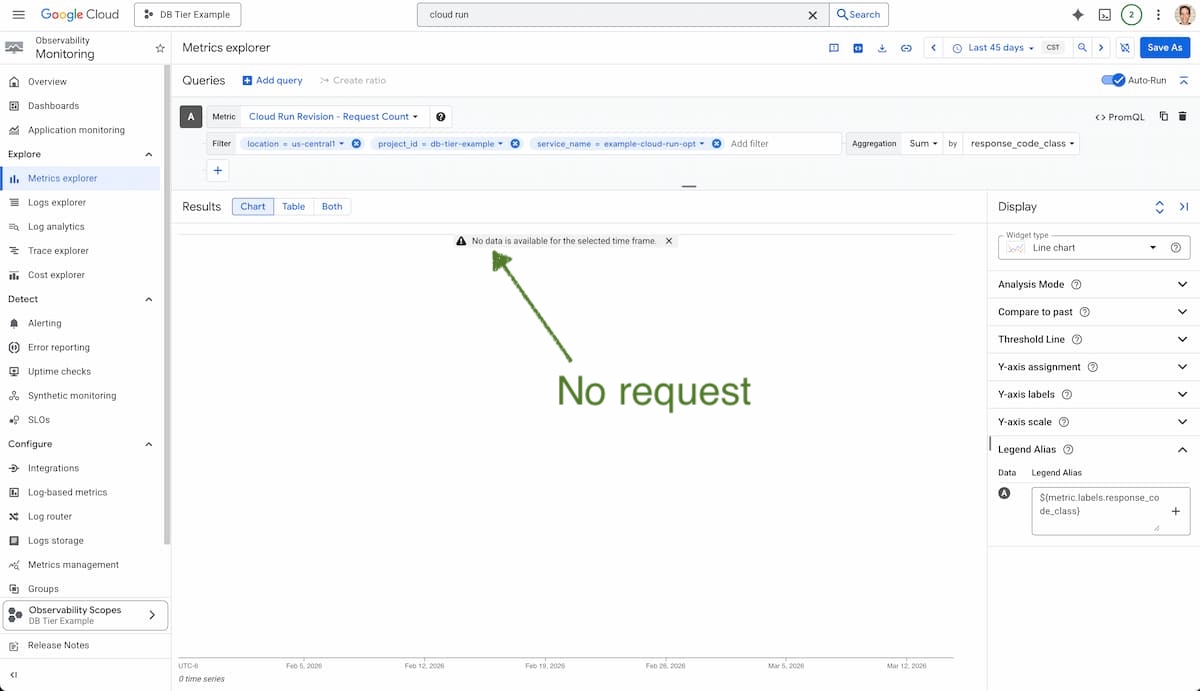Image resolution: width=1200 pixels, height=691 pixels.
Task: Open the Widget type Line chart dropdown
Action: click(1093, 248)
